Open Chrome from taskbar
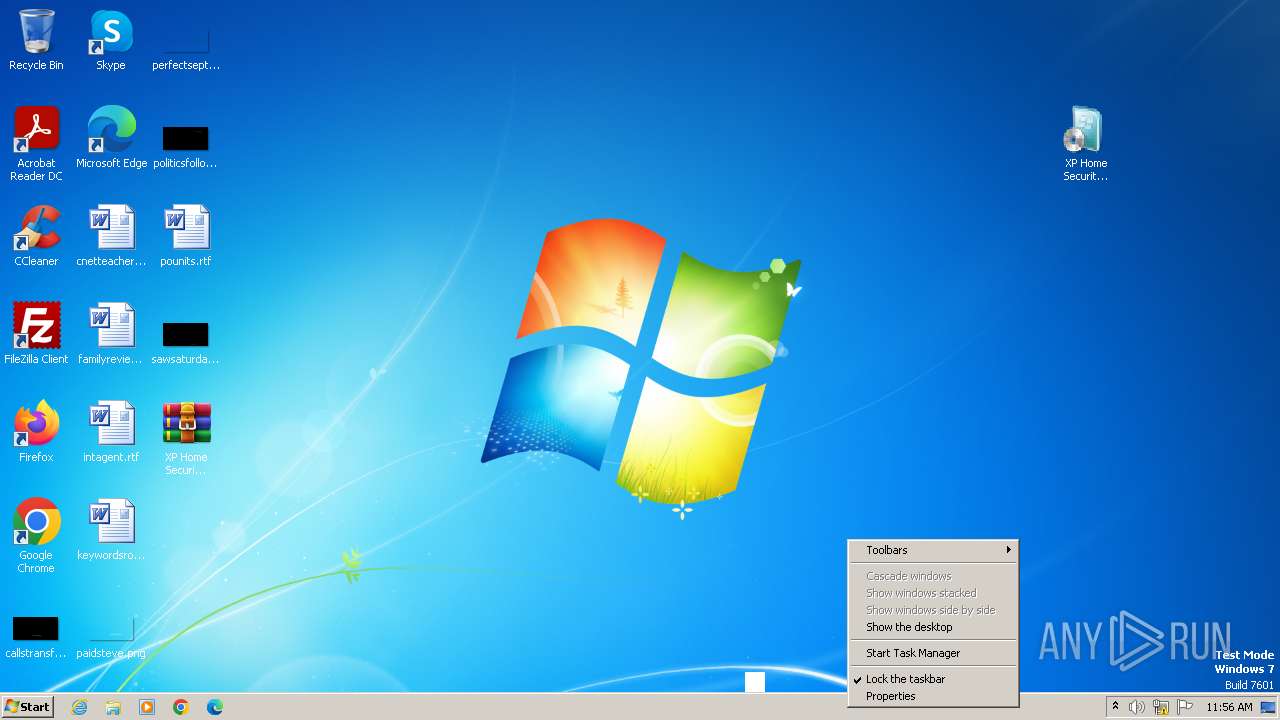The height and width of the screenshot is (720, 1280). coord(181,707)
